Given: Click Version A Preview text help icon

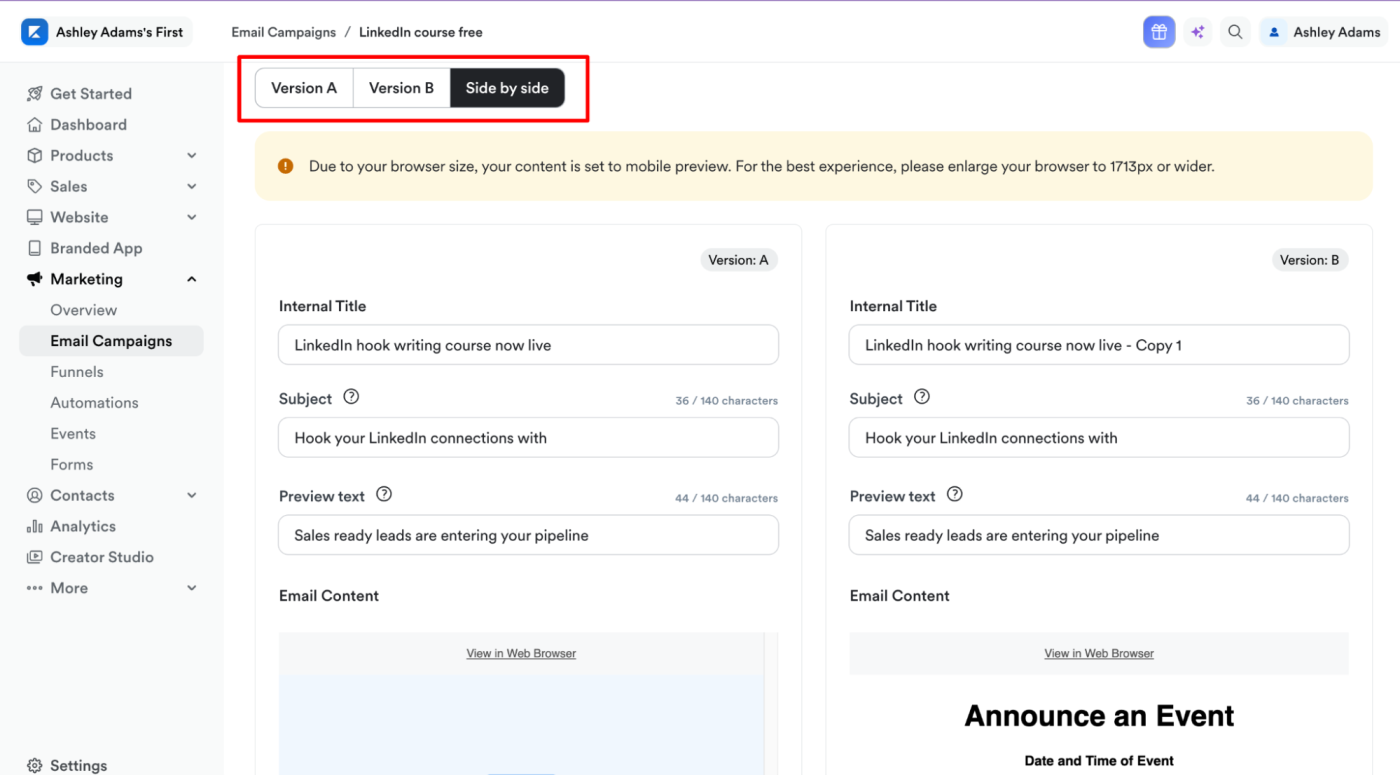Looking at the screenshot, I should pyautogui.click(x=384, y=494).
